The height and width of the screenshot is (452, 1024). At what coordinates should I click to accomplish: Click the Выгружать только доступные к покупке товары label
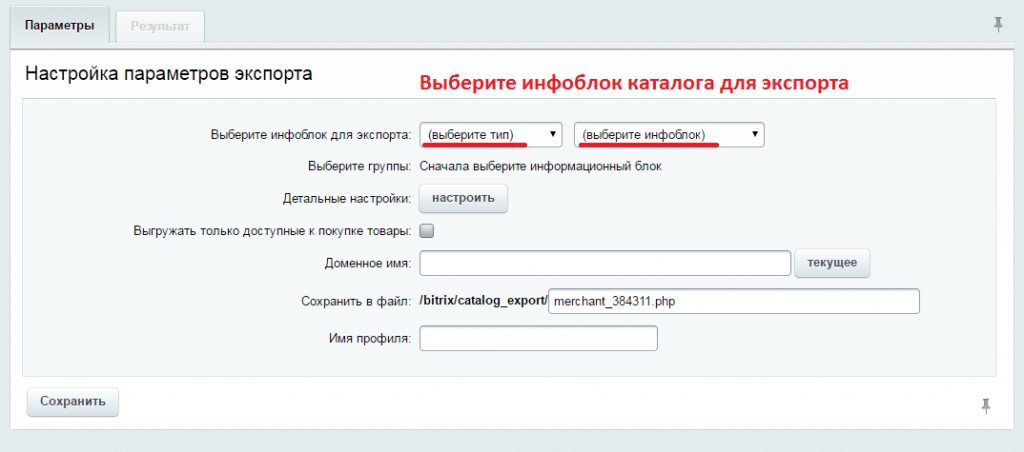(x=272, y=231)
